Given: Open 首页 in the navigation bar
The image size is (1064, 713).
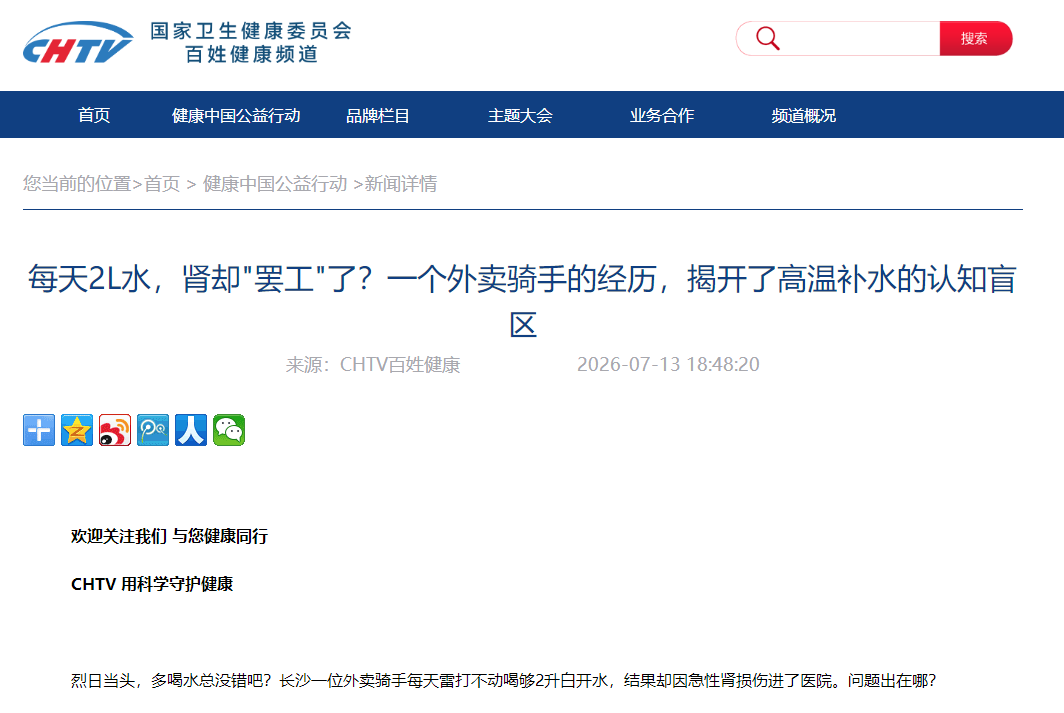Looking at the screenshot, I should [x=94, y=115].
